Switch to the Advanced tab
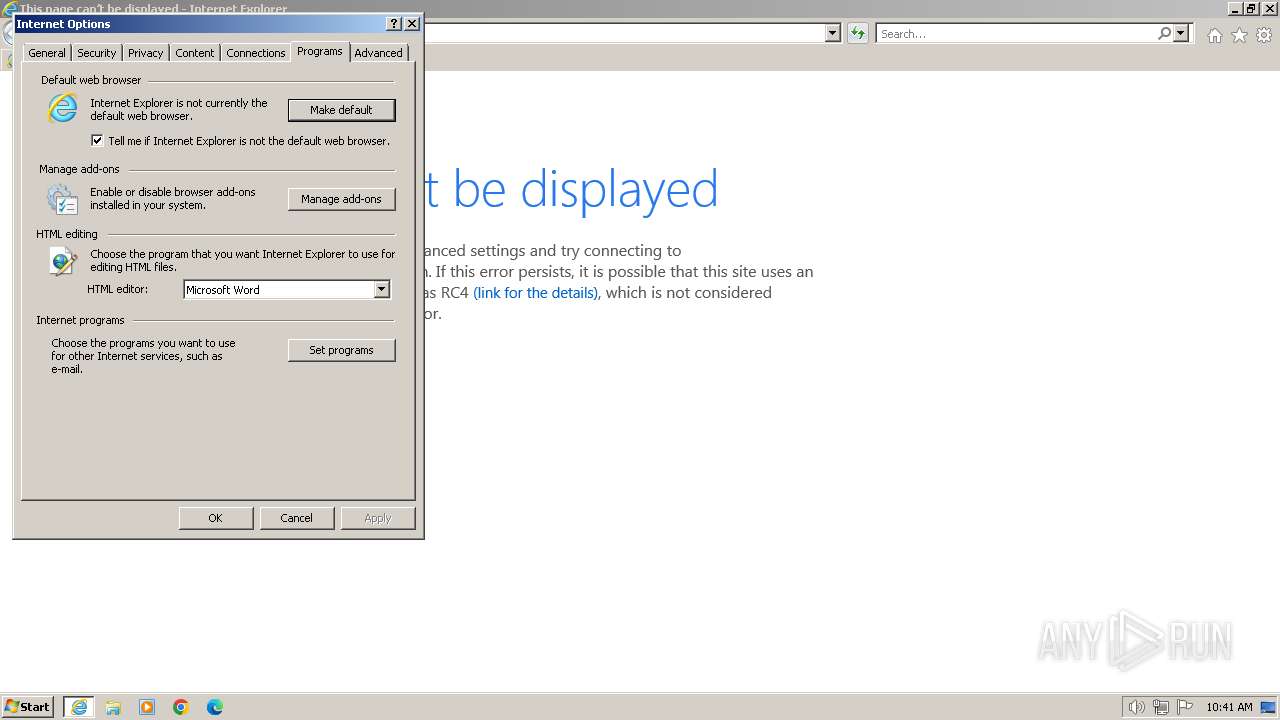The width and height of the screenshot is (1280, 720). tap(379, 53)
